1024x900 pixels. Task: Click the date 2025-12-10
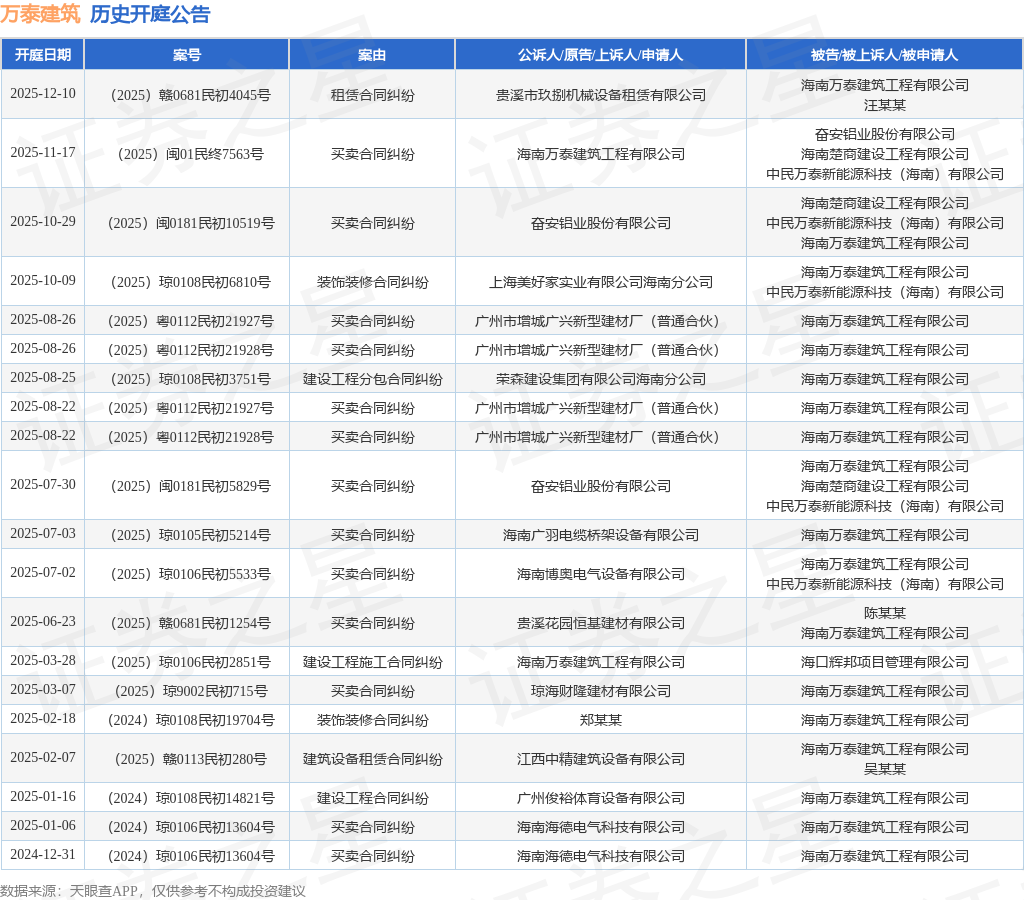(x=43, y=93)
